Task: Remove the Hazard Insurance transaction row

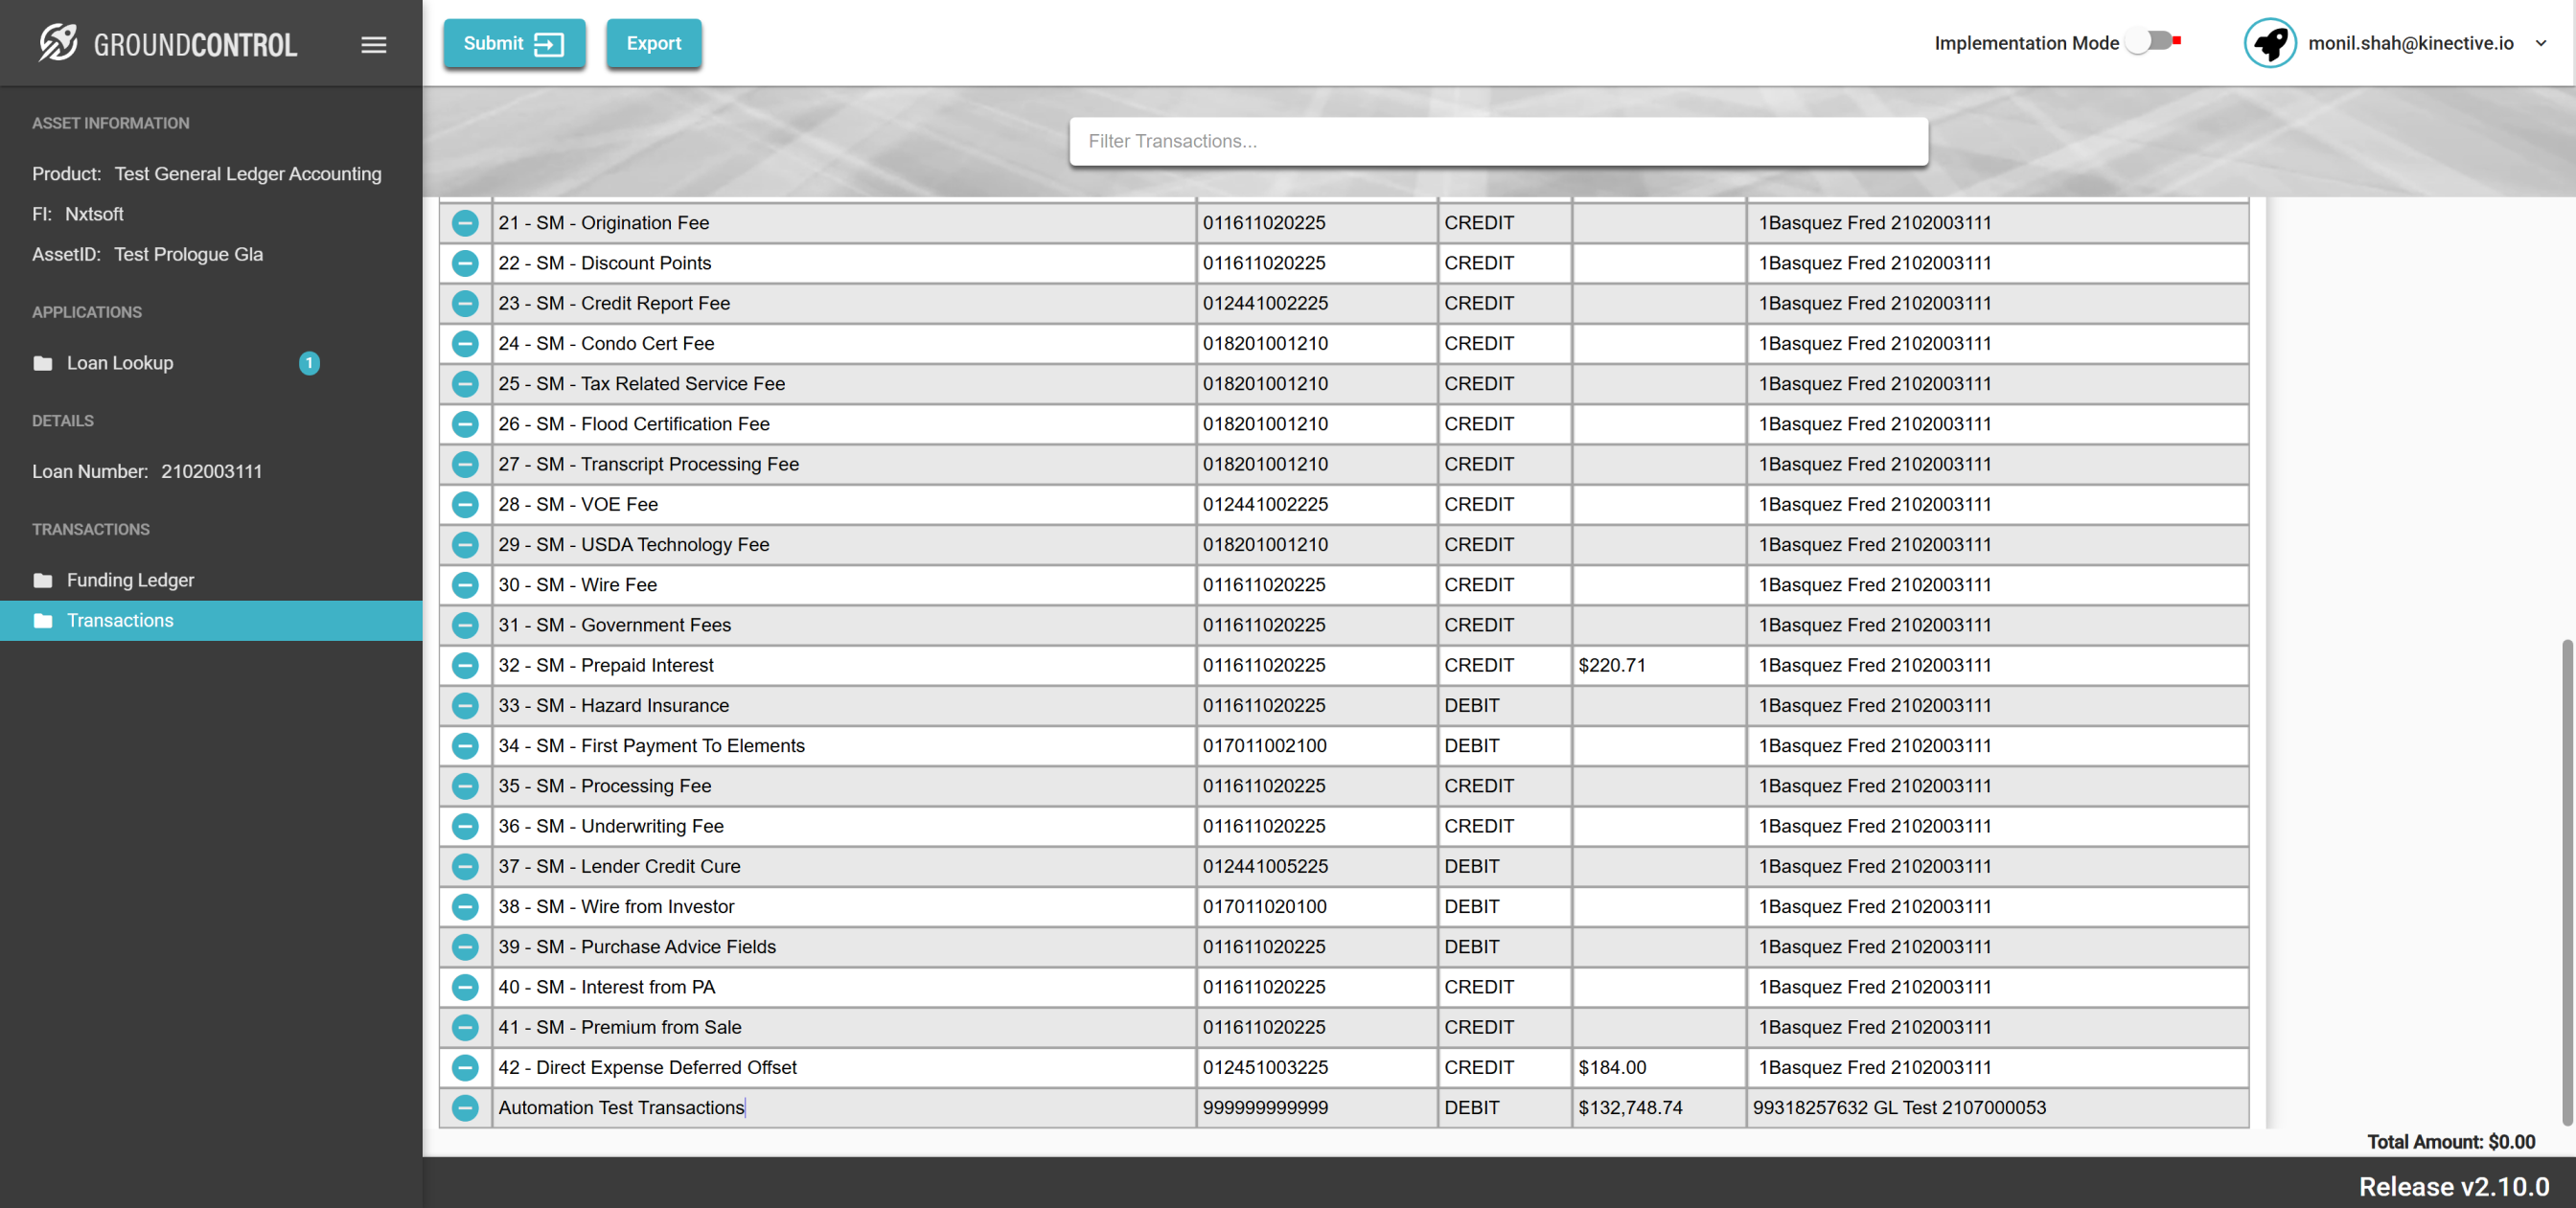Action: pyautogui.click(x=465, y=705)
